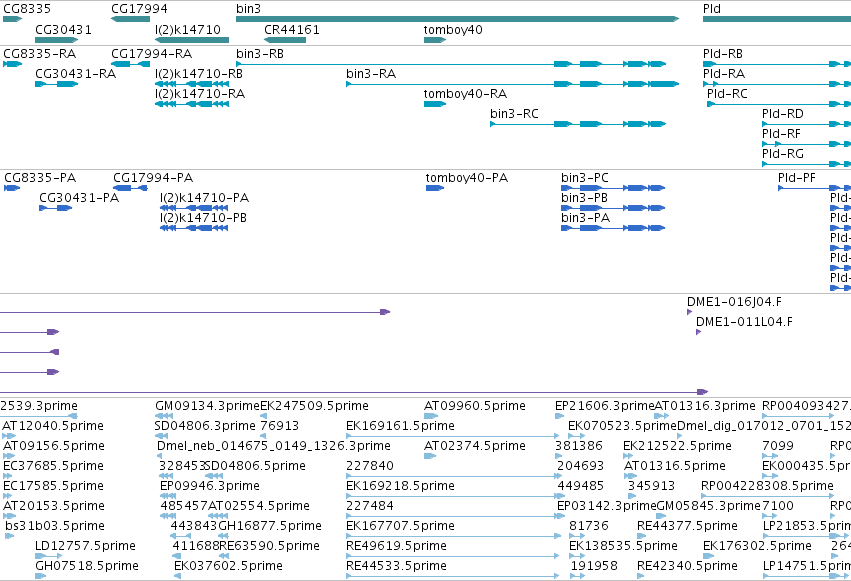The image size is (851, 581).
Task: Click the Pld-RD transcript label
Action: 783,114
